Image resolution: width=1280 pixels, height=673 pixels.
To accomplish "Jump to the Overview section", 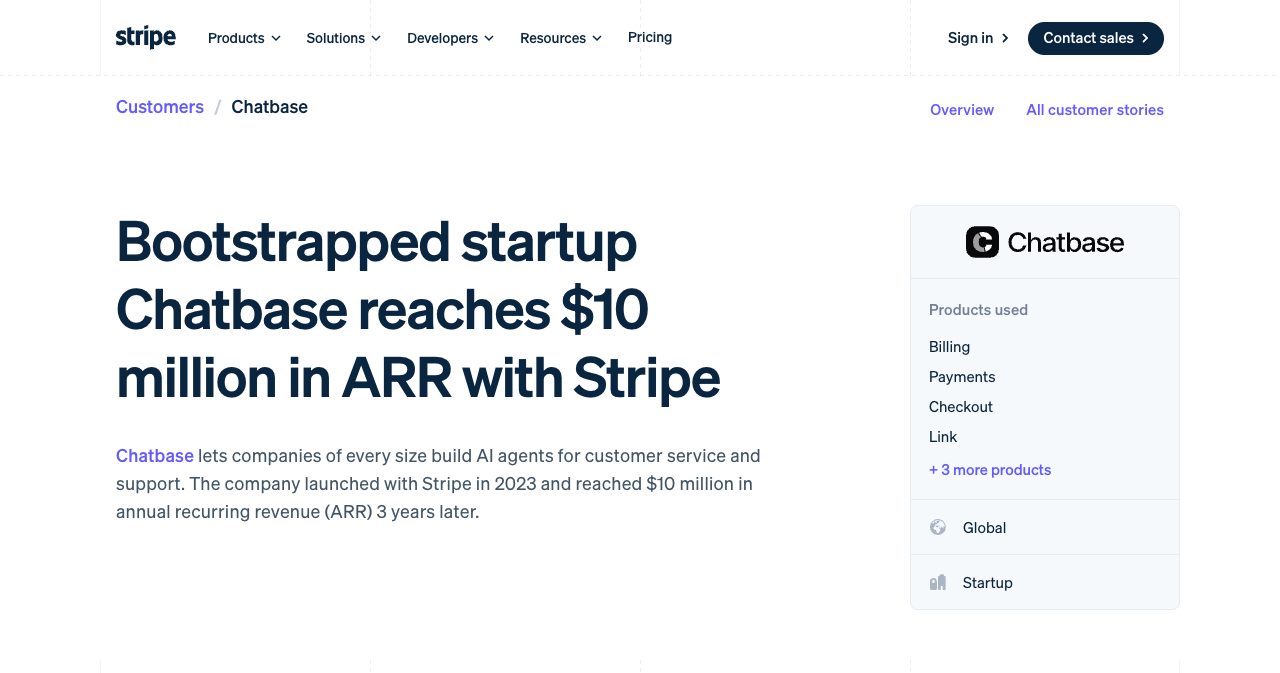I will pos(962,110).
